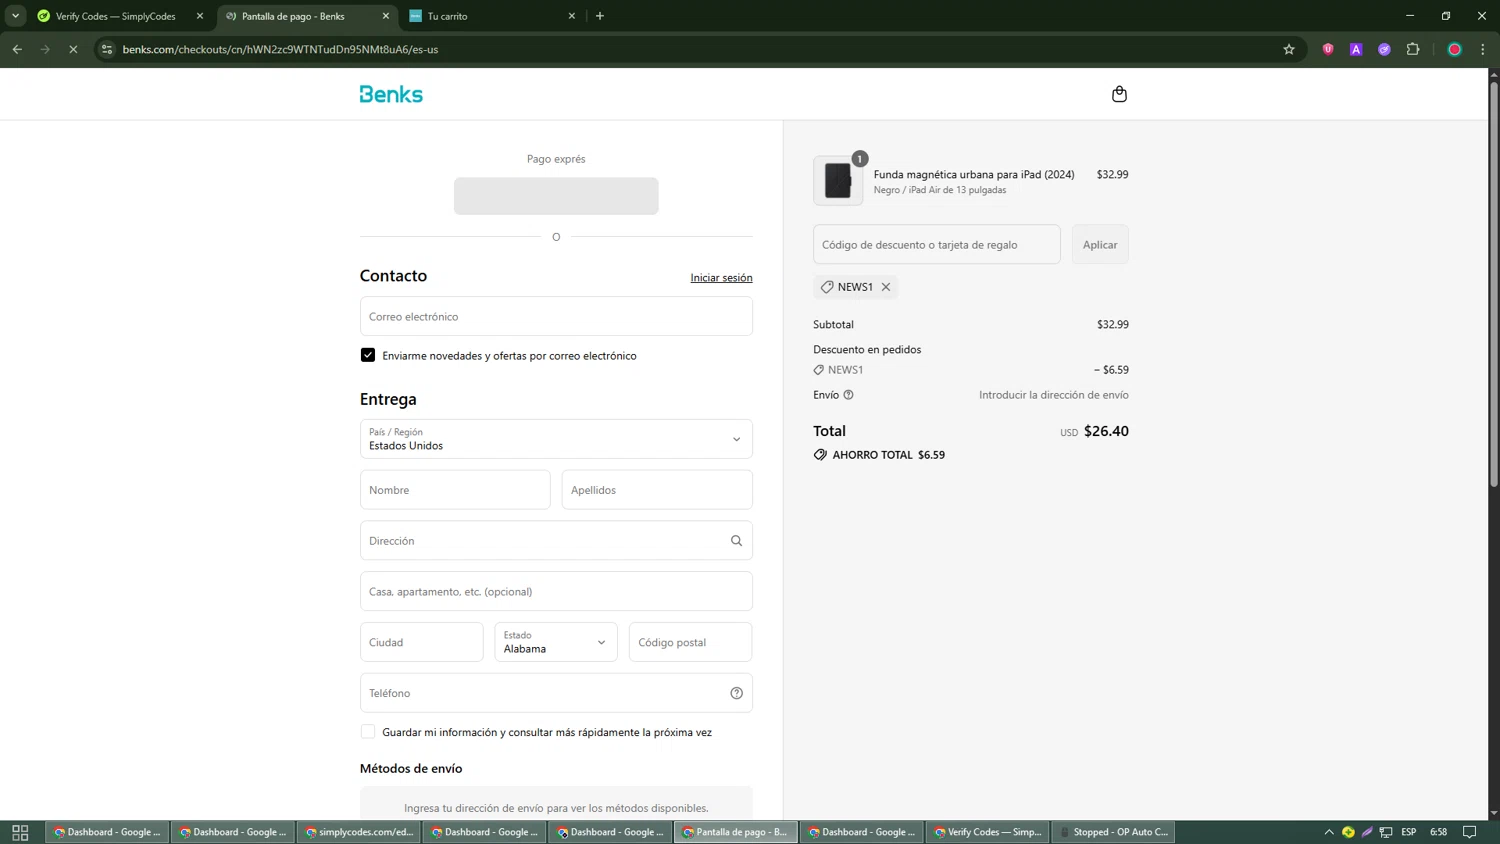Bookmark this page with star icon

coord(1289,49)
